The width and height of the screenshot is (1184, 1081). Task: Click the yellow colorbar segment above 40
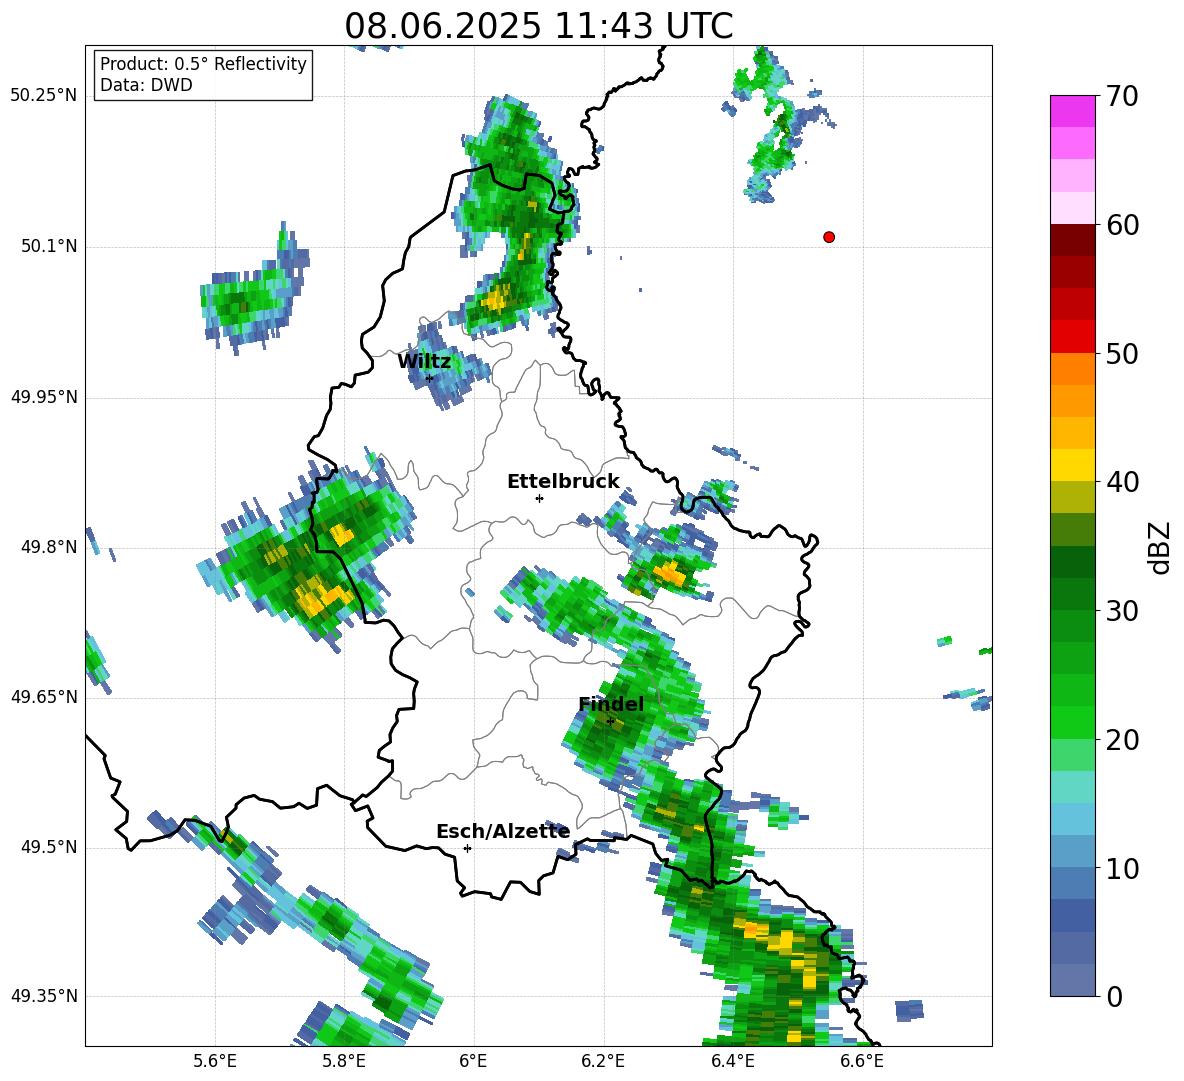[x=1072, y=465]
